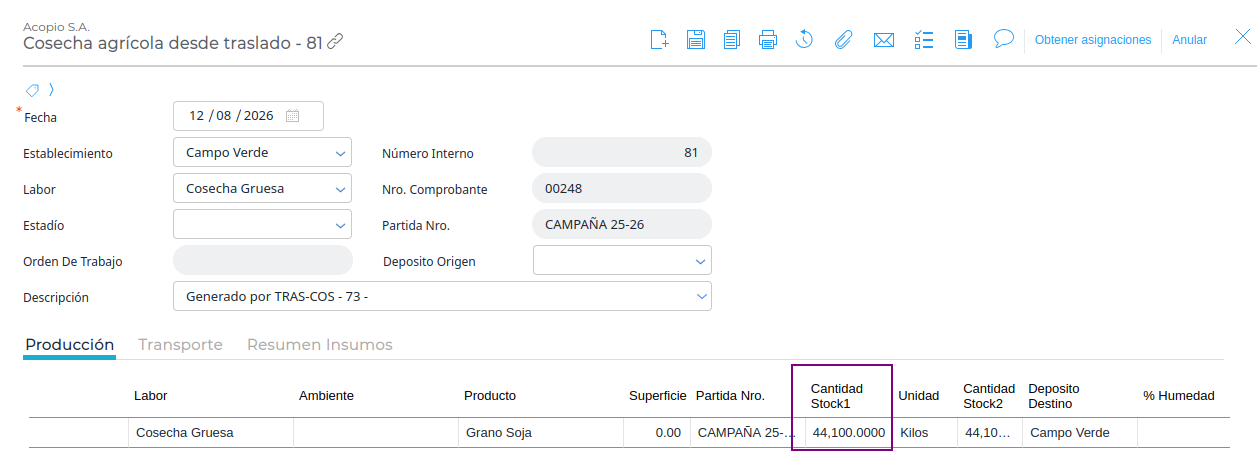
Task: Click the Producto column header
Action: pyautogui.click(x=490, y=396)
